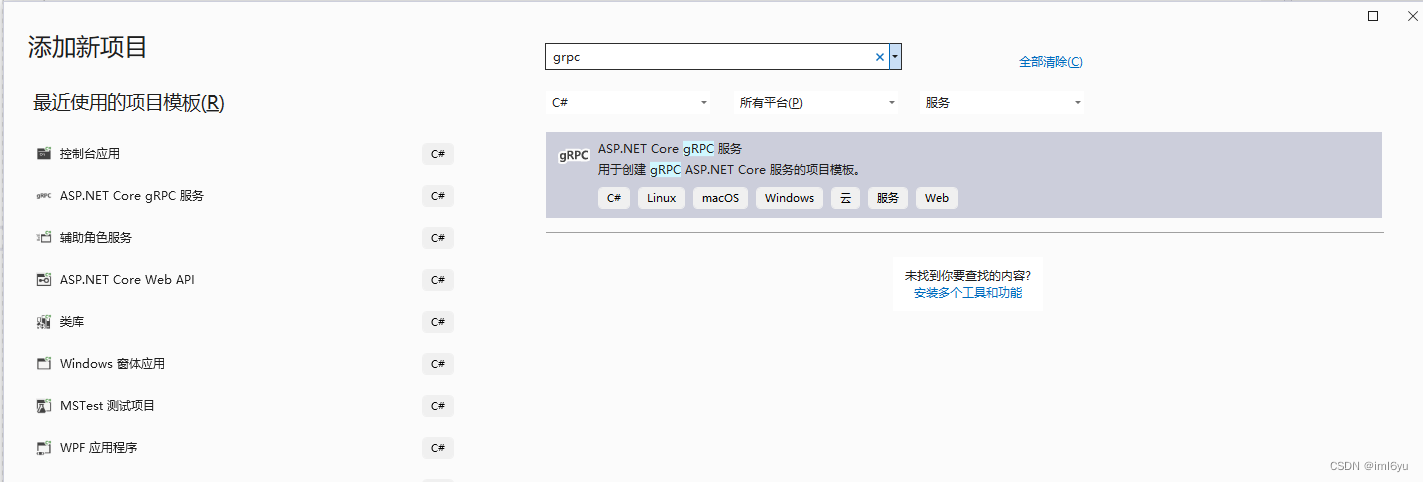Image resolution: width=1423 pixels, height=482 pixels.
Task: Click the Web tag on gRPC result
Action: 937,198
